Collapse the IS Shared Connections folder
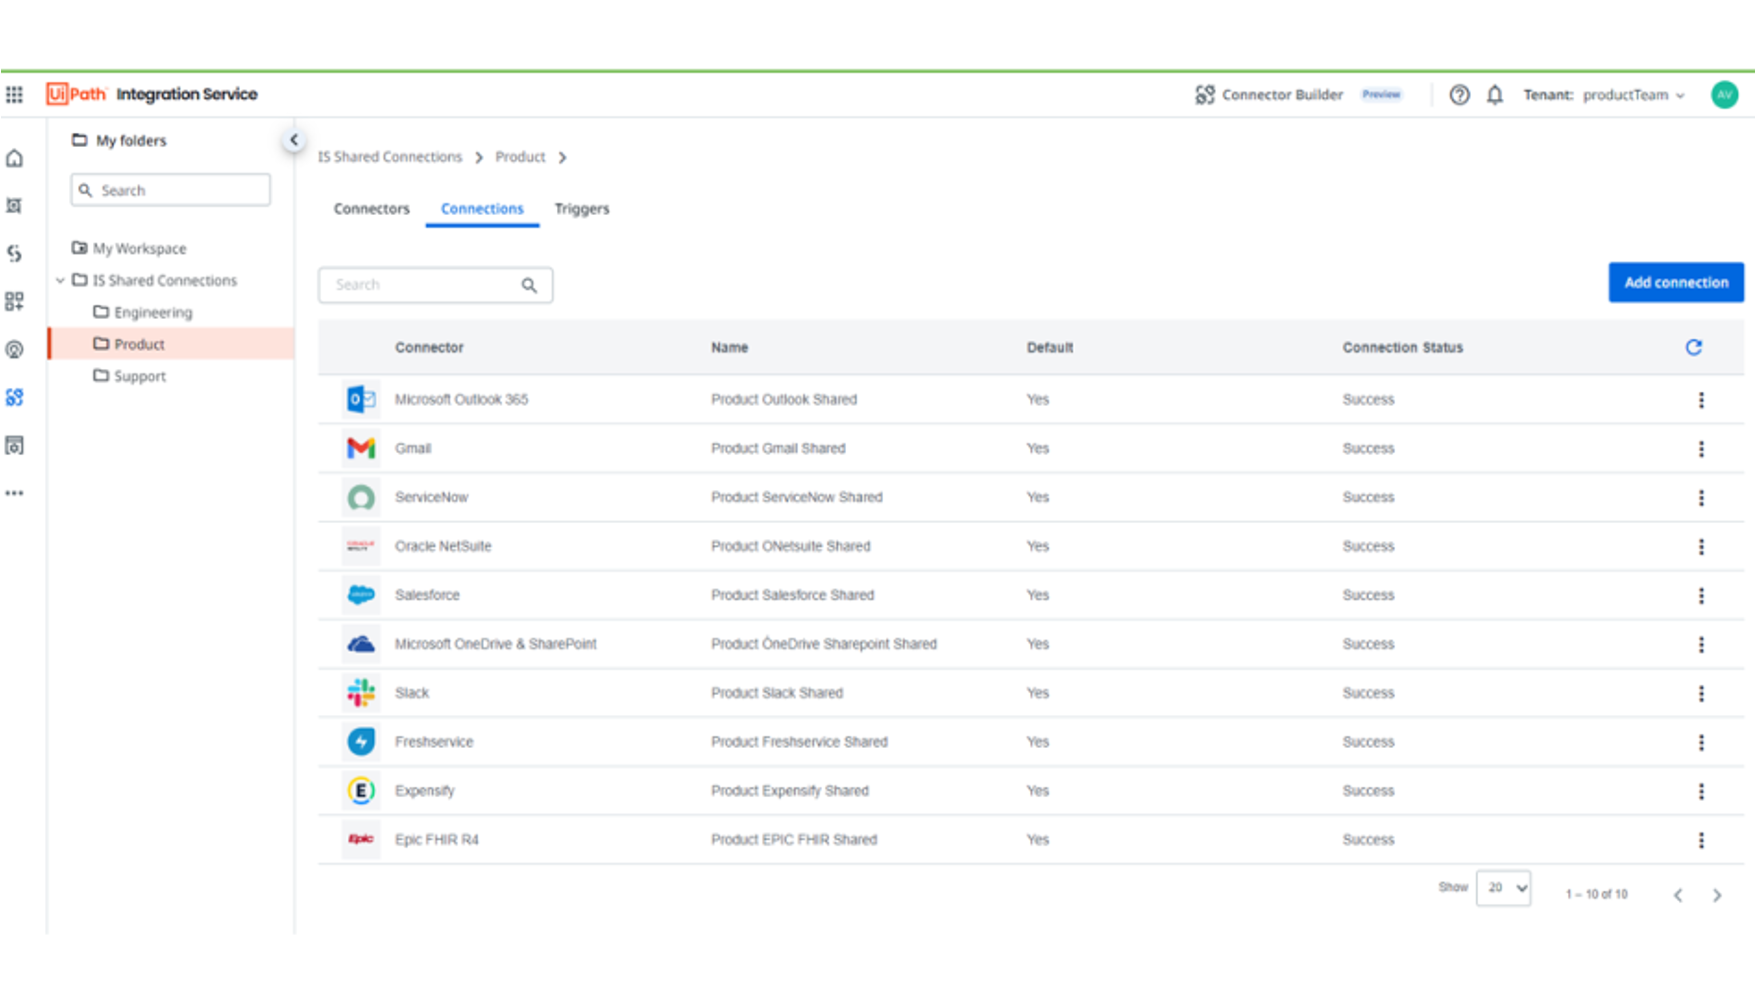This screenshot has width=1755, height=981. (x=61, y=281)
